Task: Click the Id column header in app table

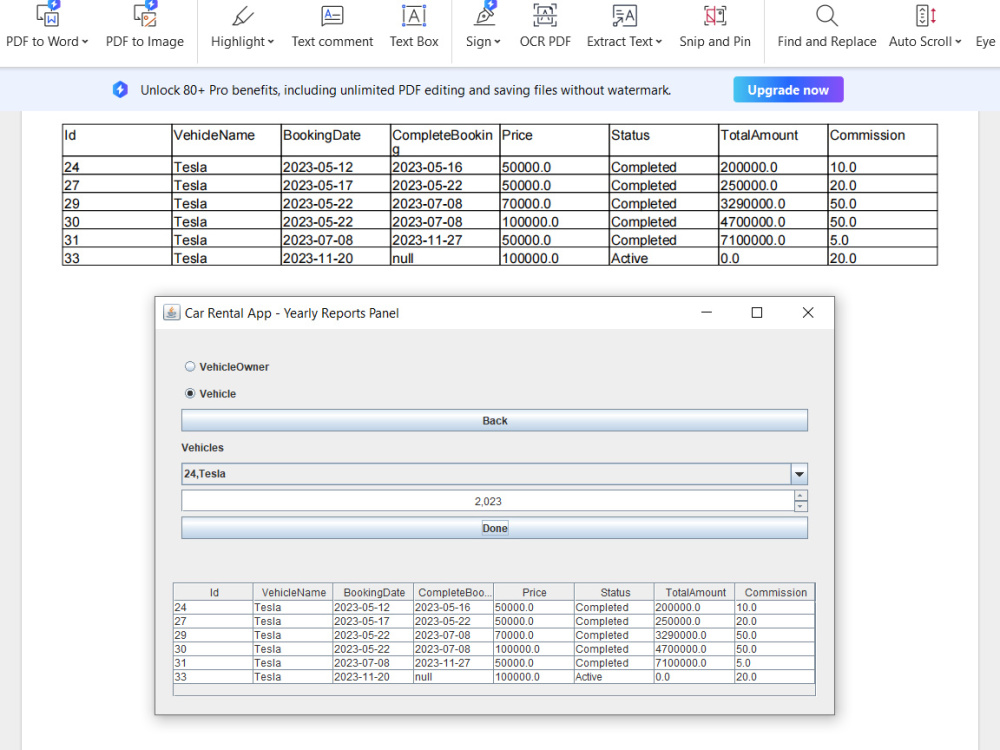Action: pos(214,592)
